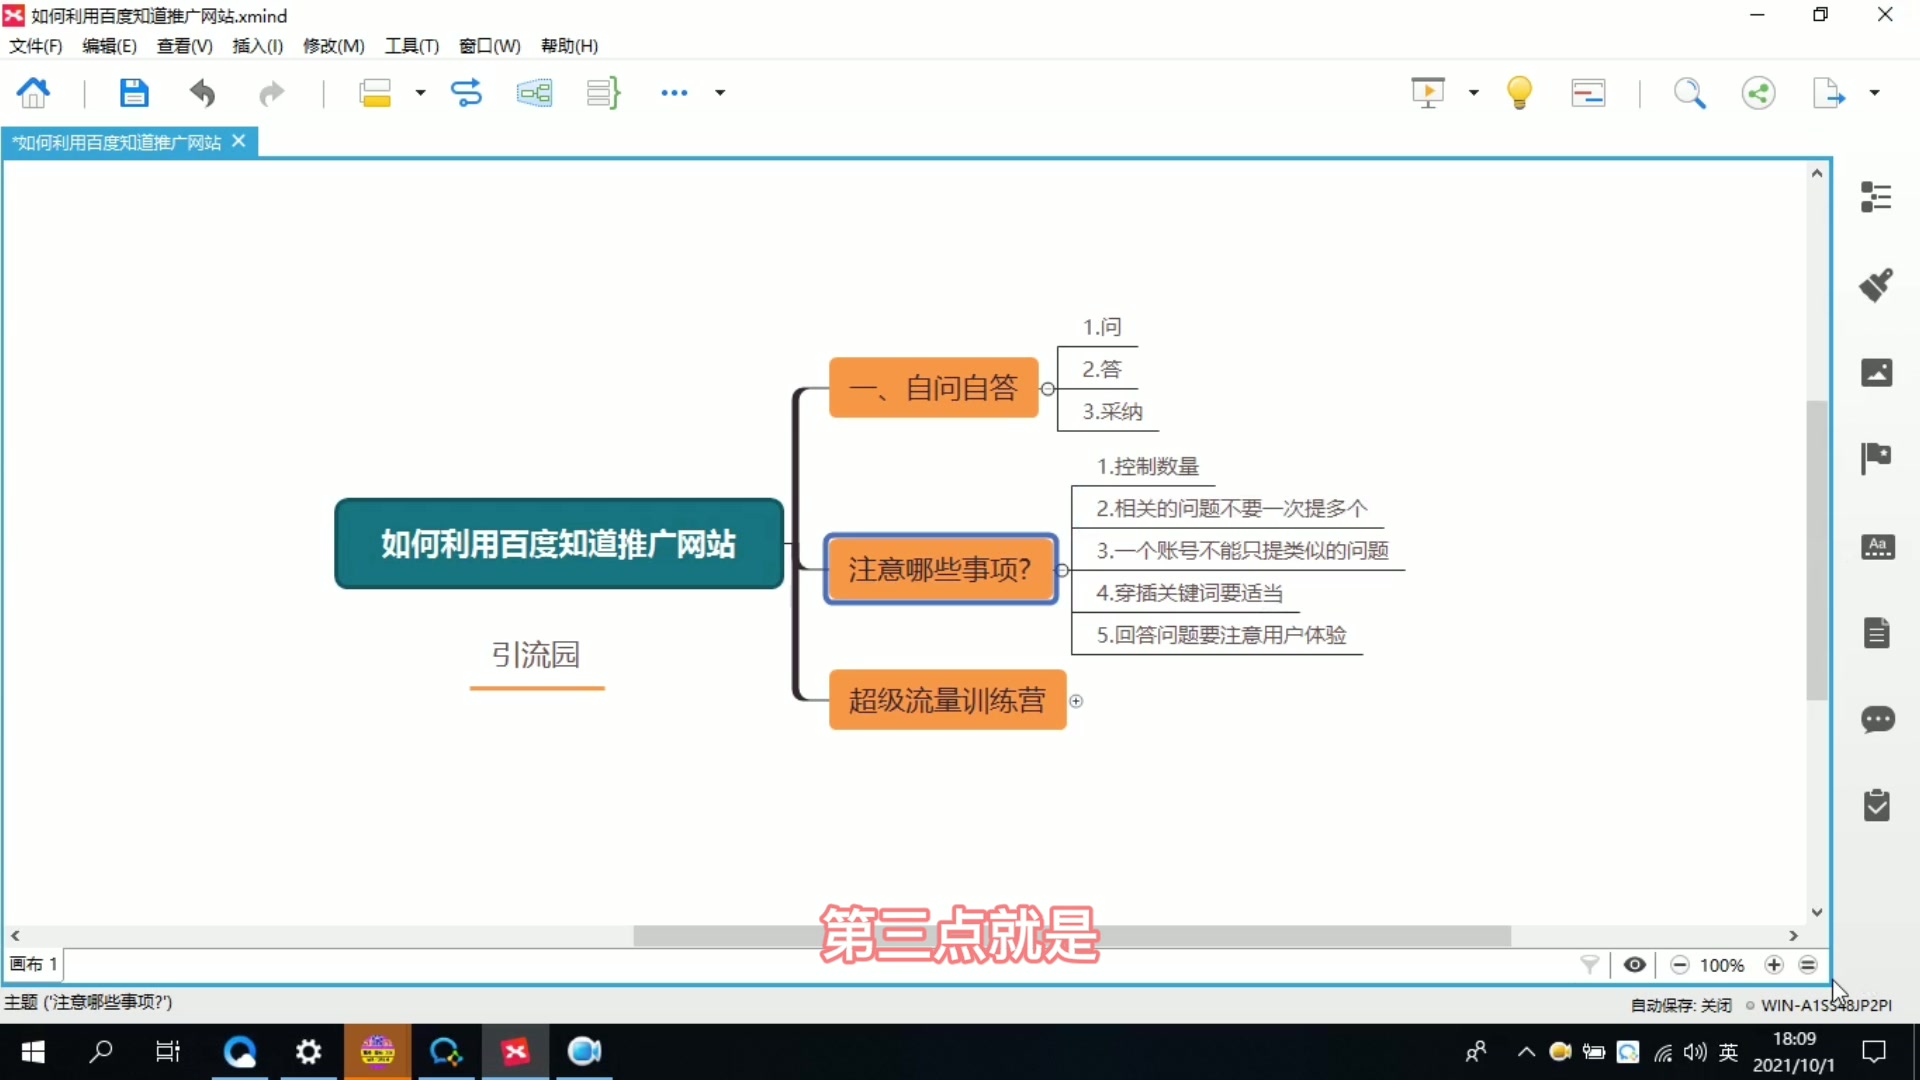This screenshot has height=1080, width=1920.
Task: Launch brainstorming mode with the light bulb
Action: (1519, 93)
